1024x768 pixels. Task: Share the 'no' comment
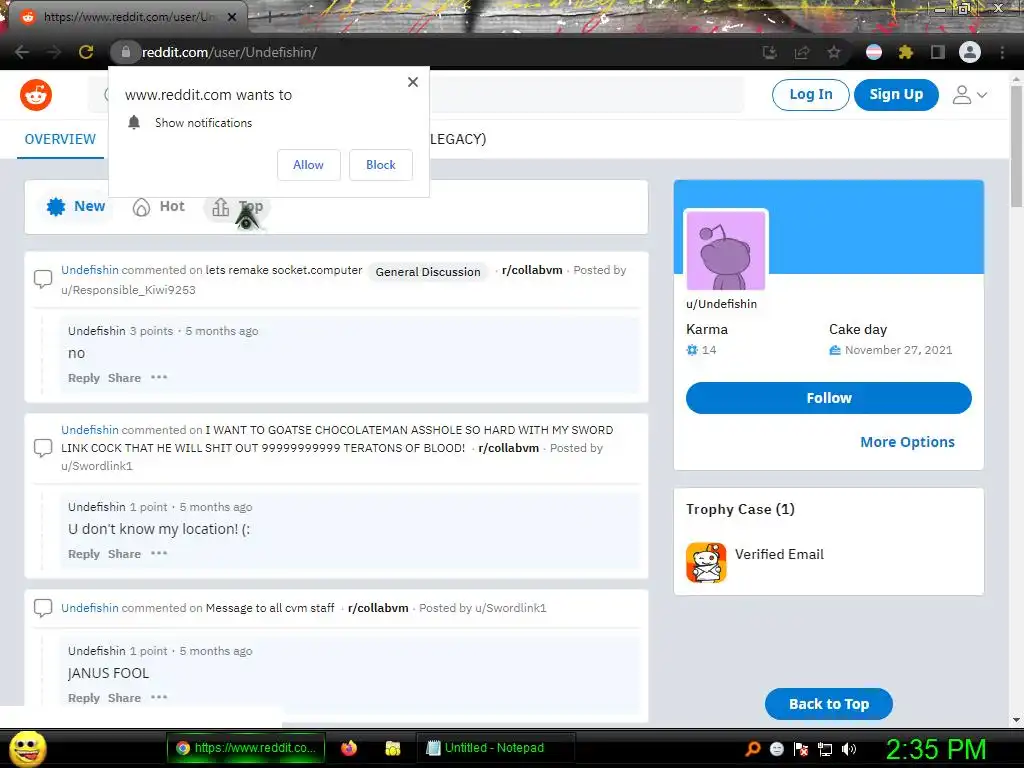(x=124, y=378)
